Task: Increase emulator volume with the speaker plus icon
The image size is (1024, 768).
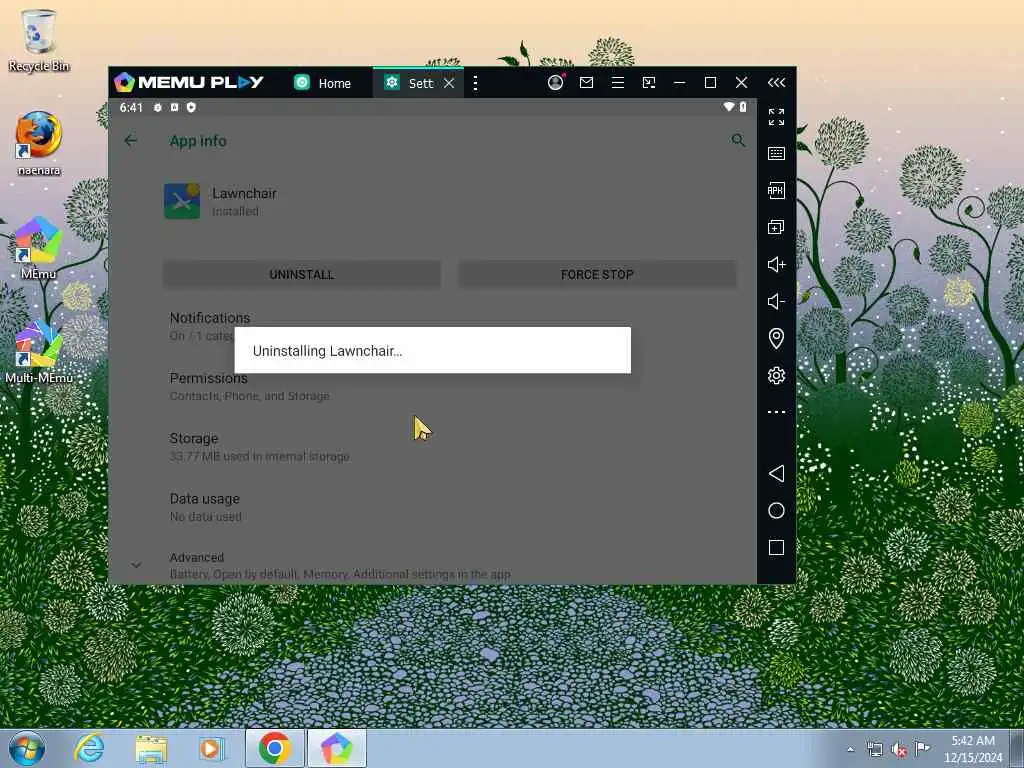Action: 776,264
